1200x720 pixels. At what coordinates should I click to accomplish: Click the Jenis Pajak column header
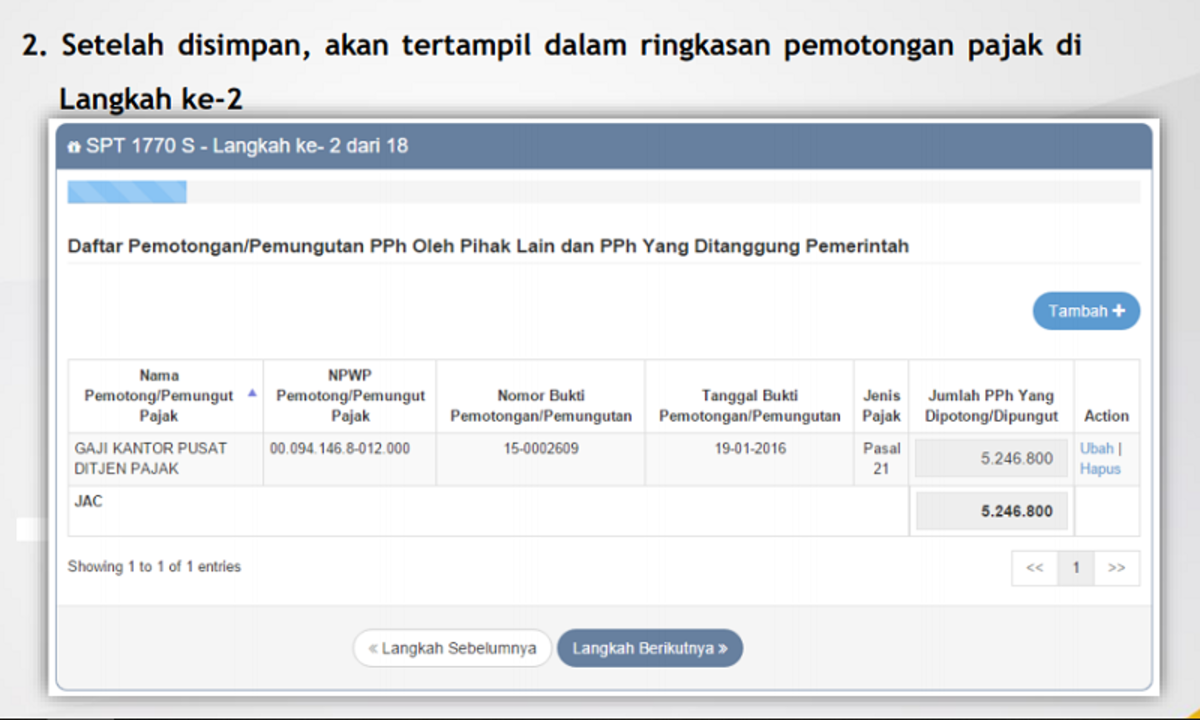pos(881,405)
